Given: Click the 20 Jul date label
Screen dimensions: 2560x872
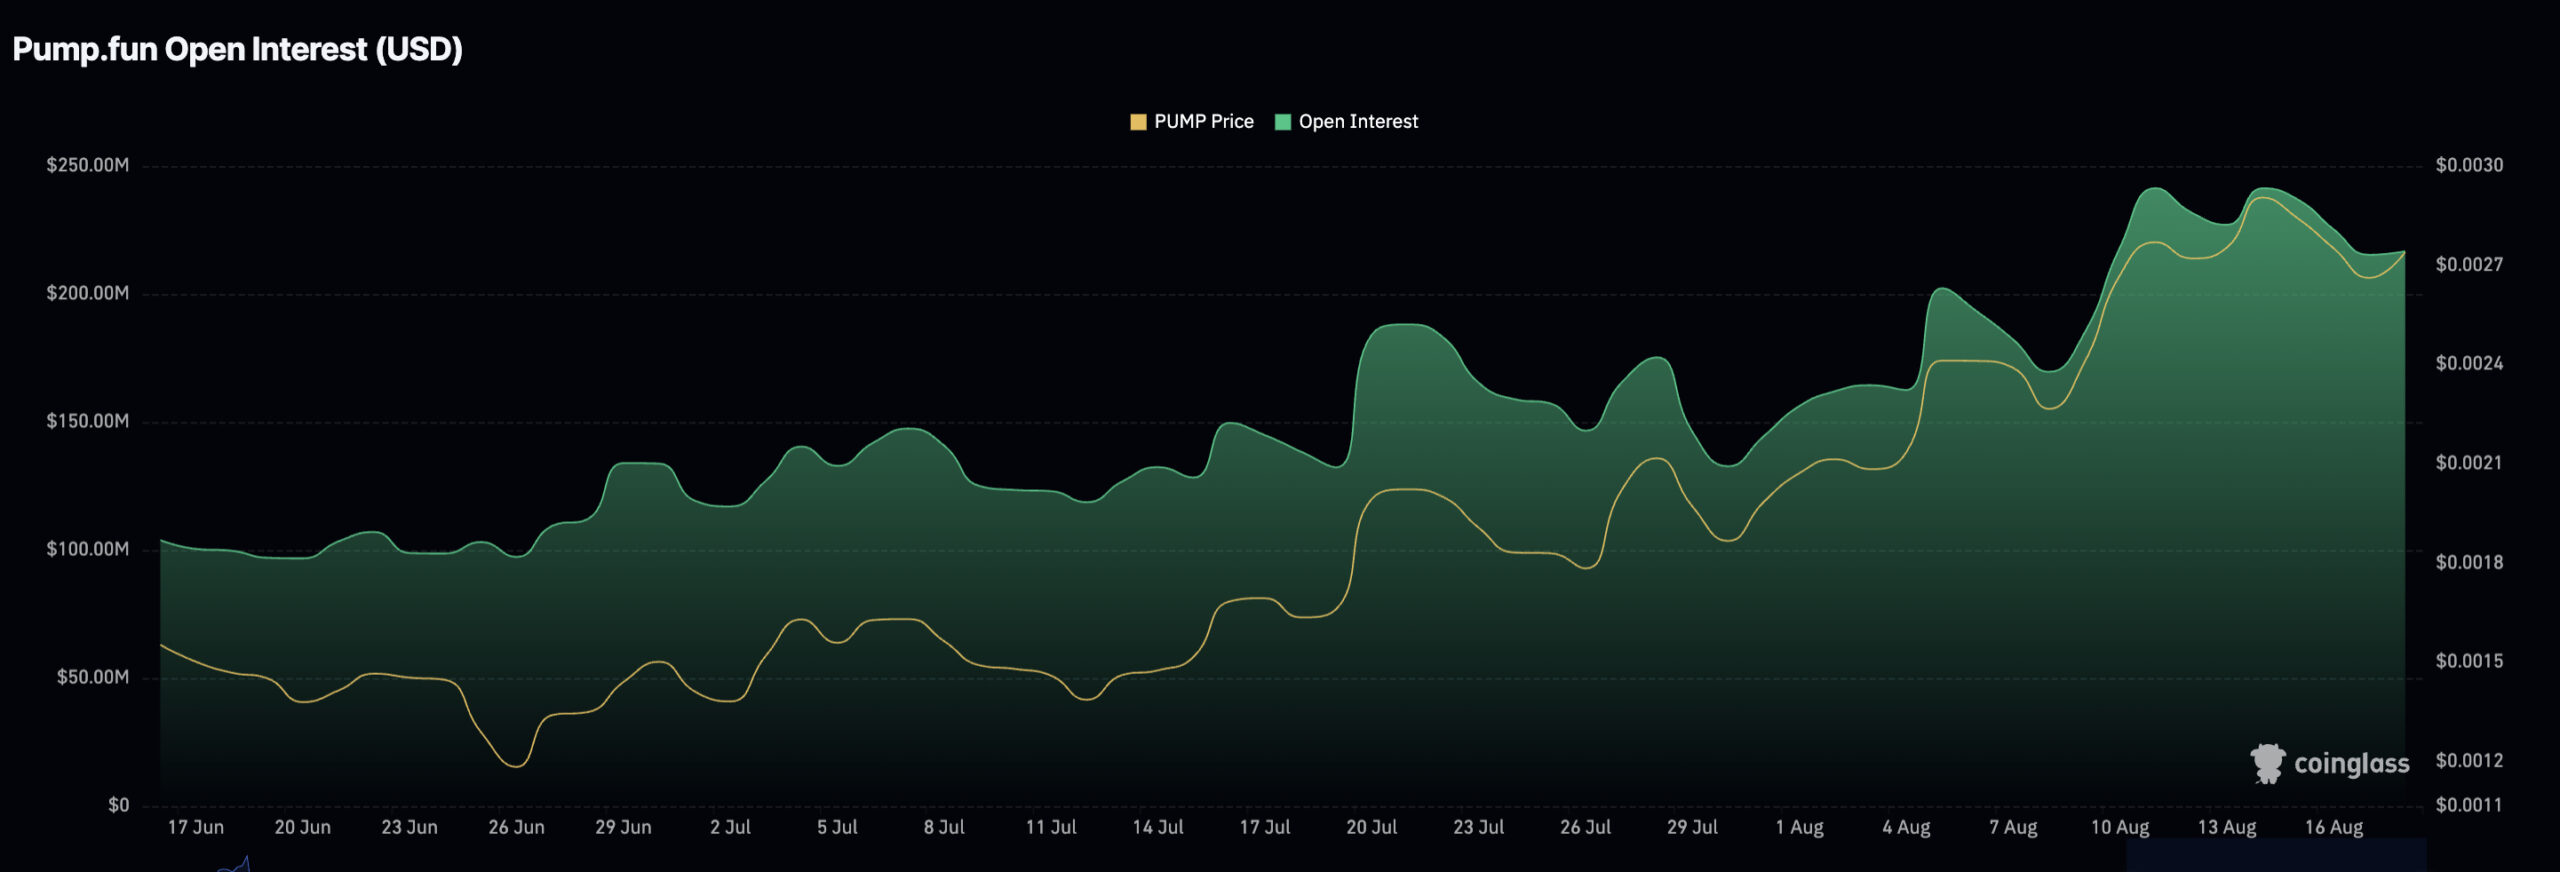Looking at the screenshot, I should [x=1372, y=827].
